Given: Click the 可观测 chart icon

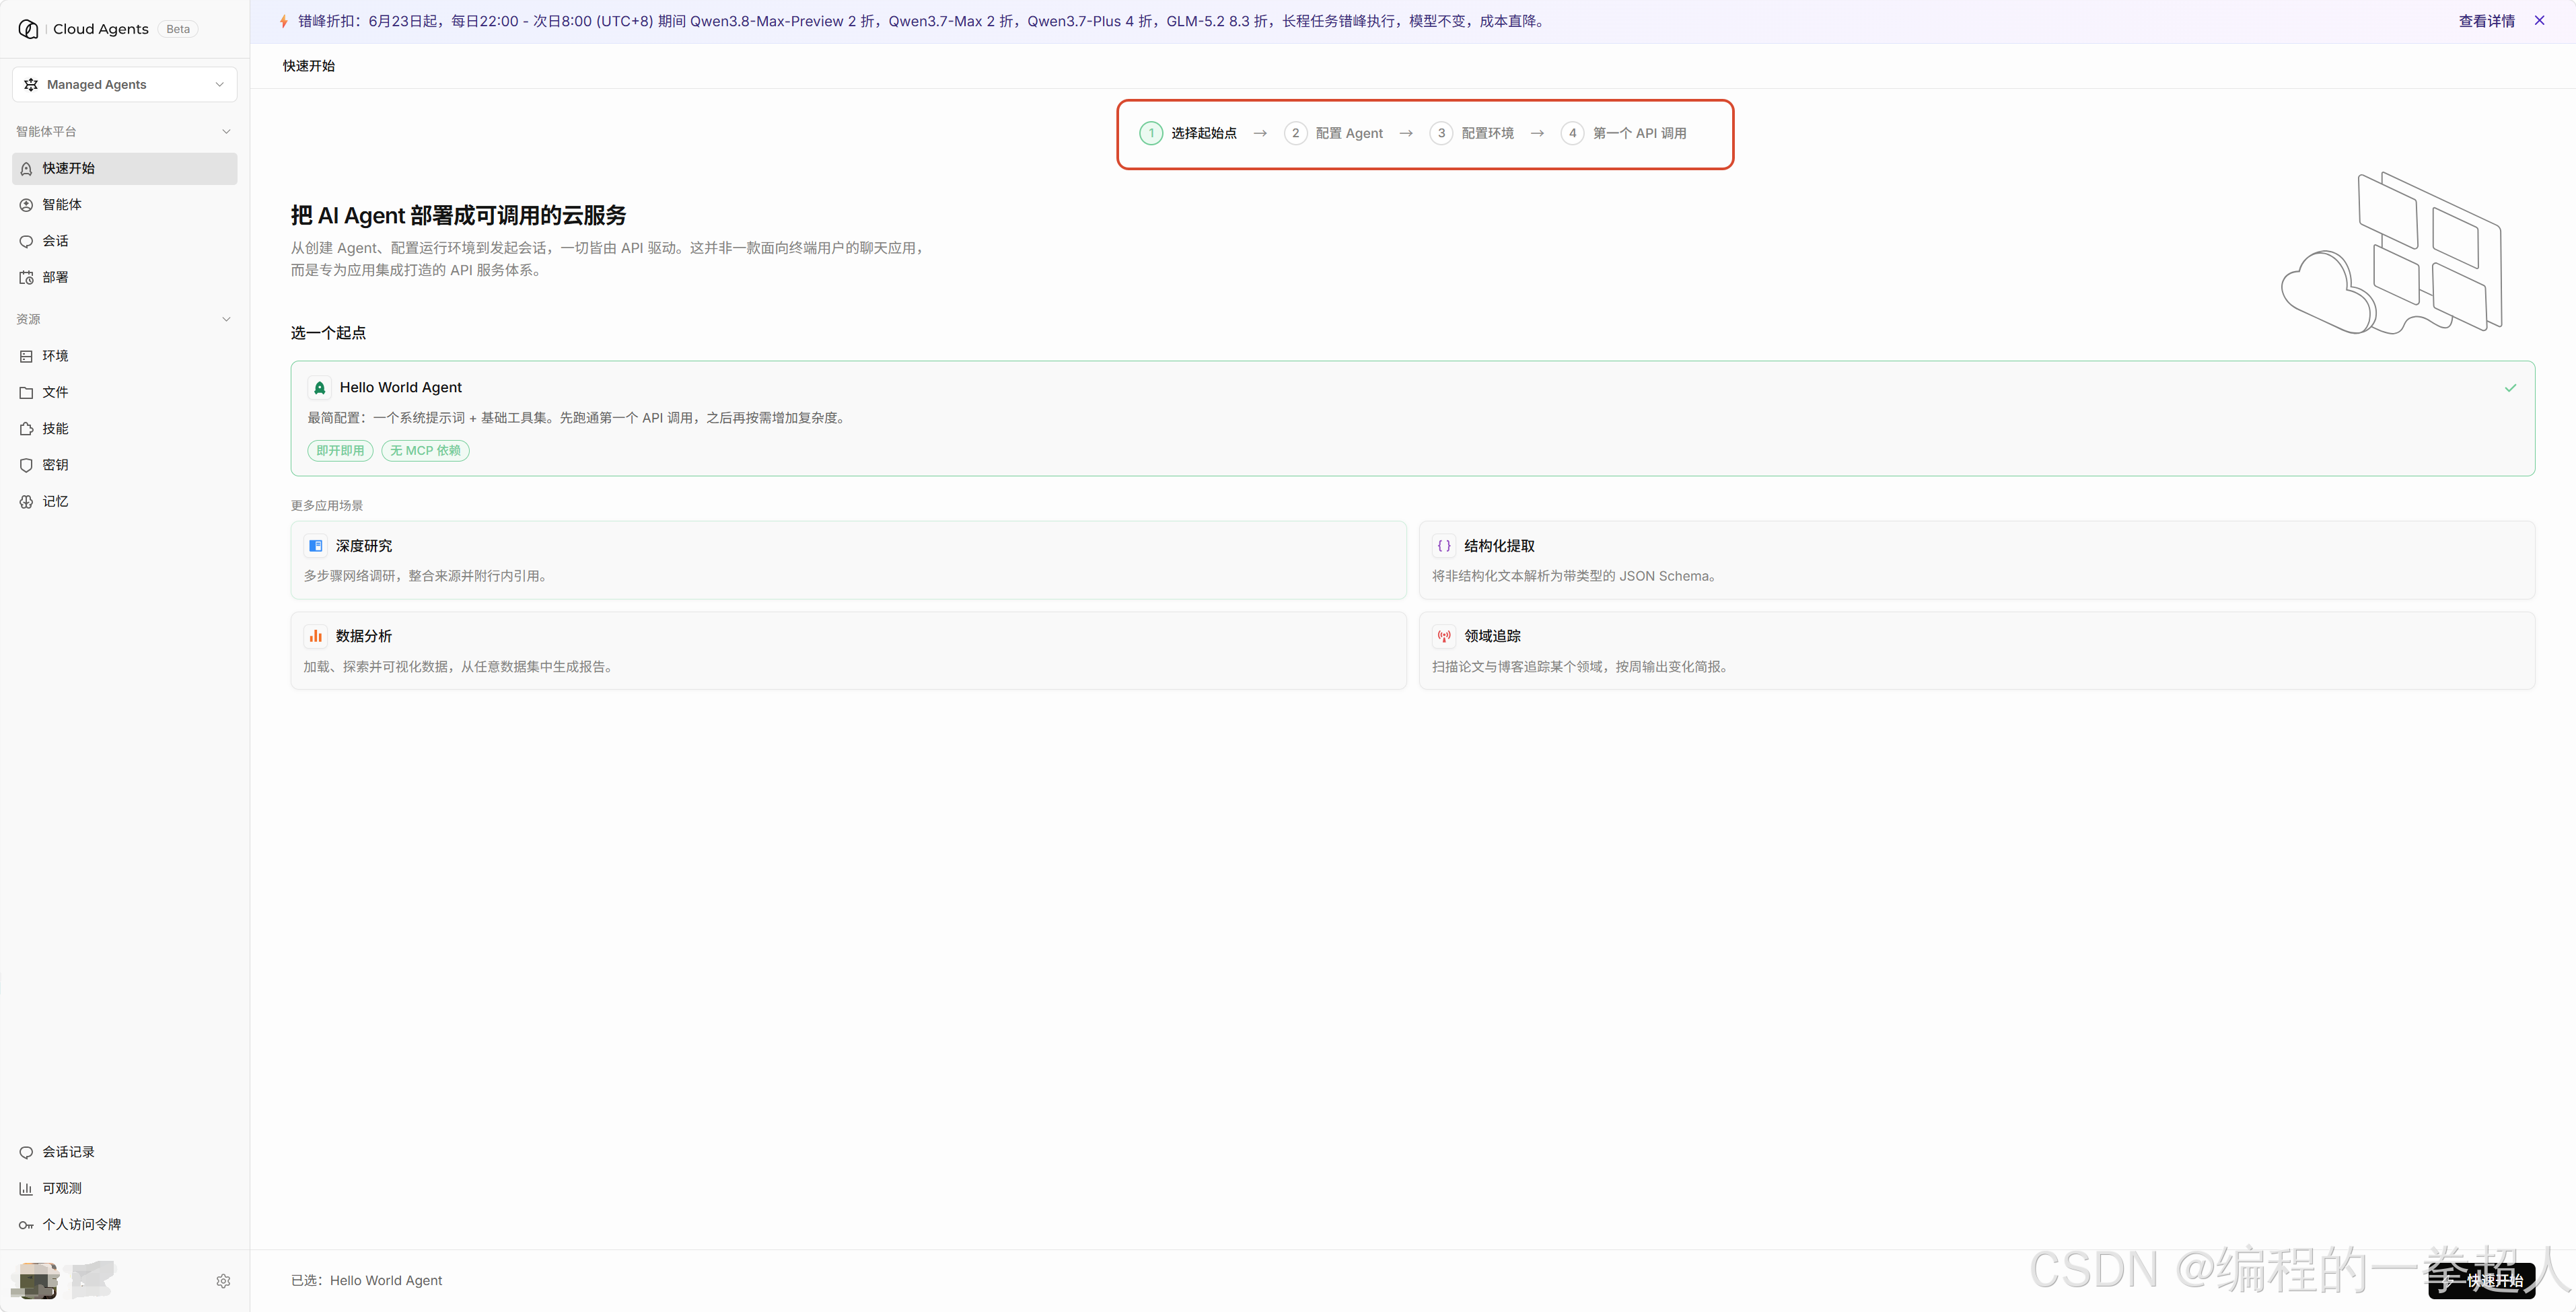Looking at the screenshot, I should pyautogui.click(x=27, y=1188).
